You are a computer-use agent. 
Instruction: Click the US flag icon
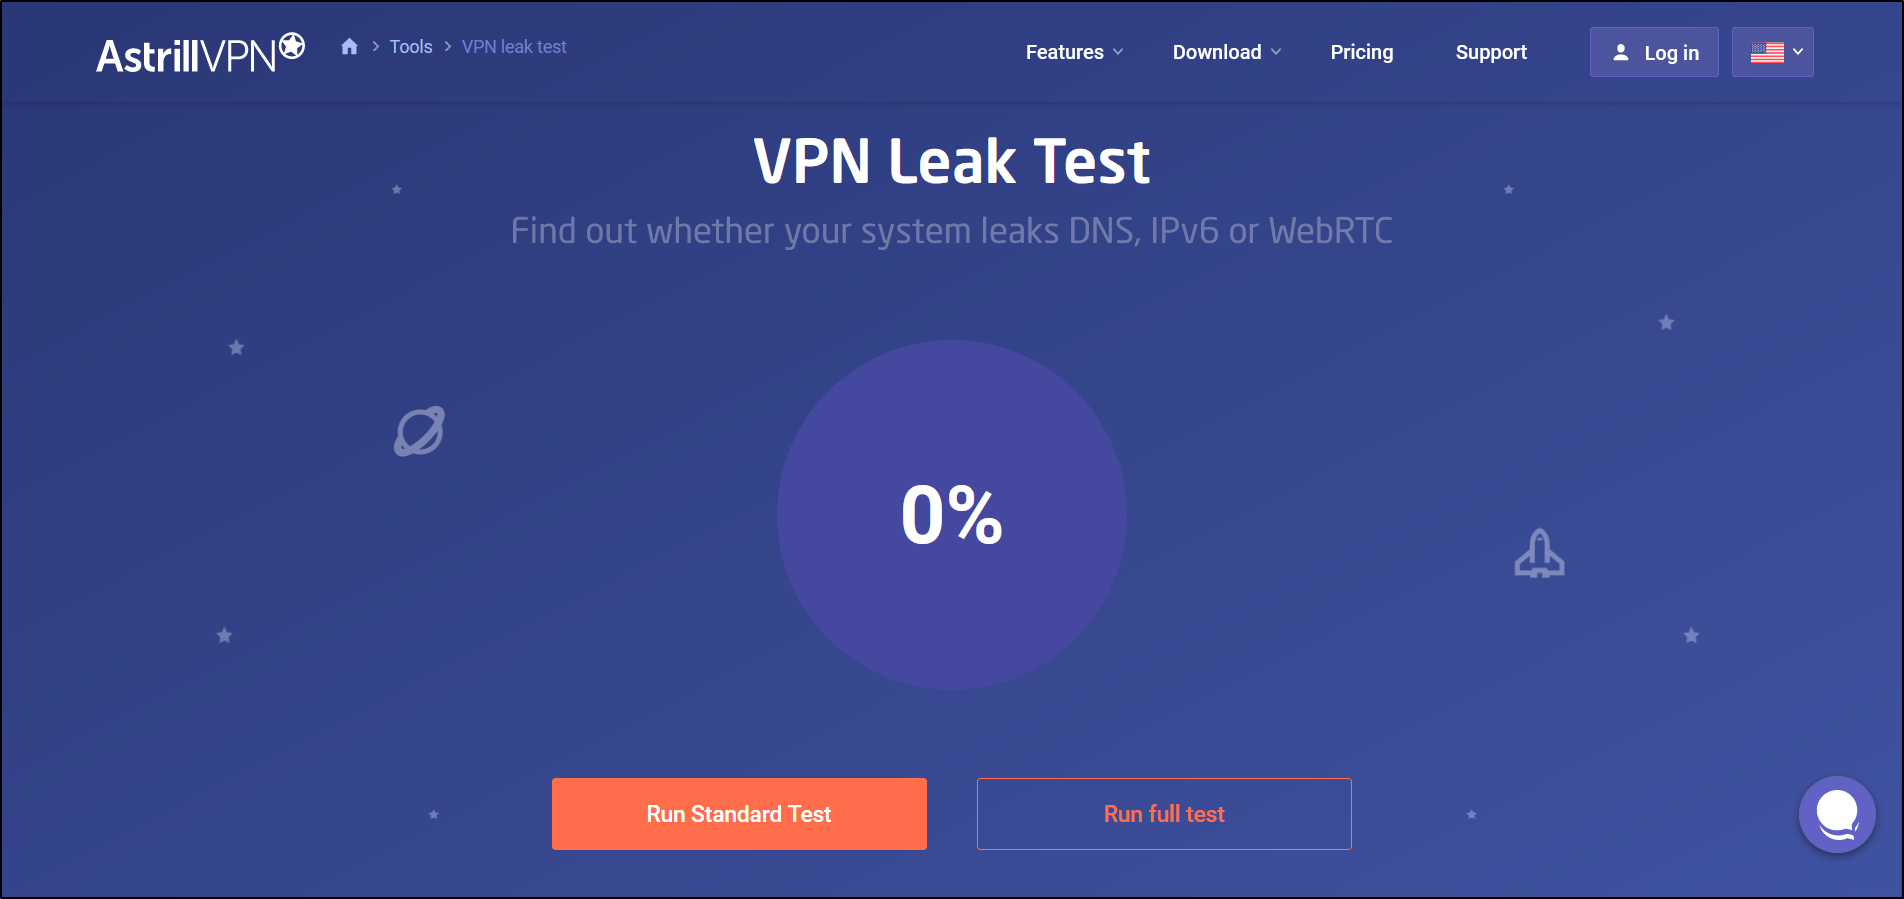tap(1767, 52)
